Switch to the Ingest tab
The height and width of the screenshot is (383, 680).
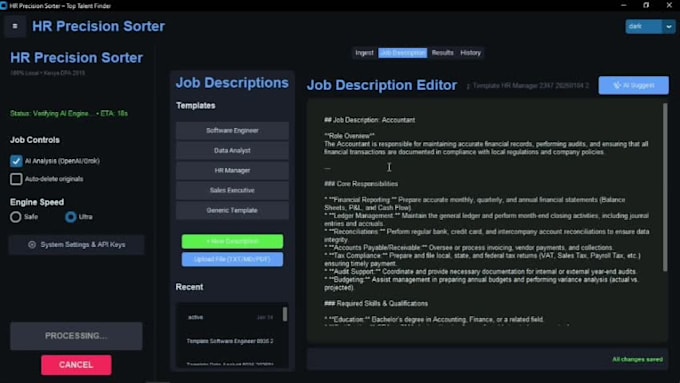tap(364, 53)
